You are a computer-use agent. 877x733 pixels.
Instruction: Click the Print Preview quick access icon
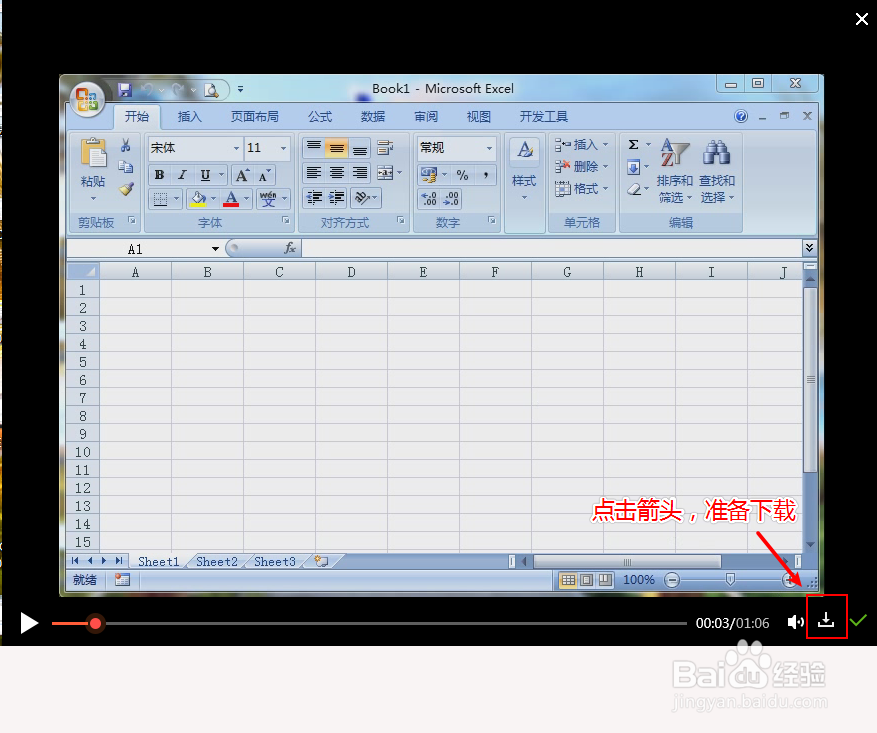[211, 89]
